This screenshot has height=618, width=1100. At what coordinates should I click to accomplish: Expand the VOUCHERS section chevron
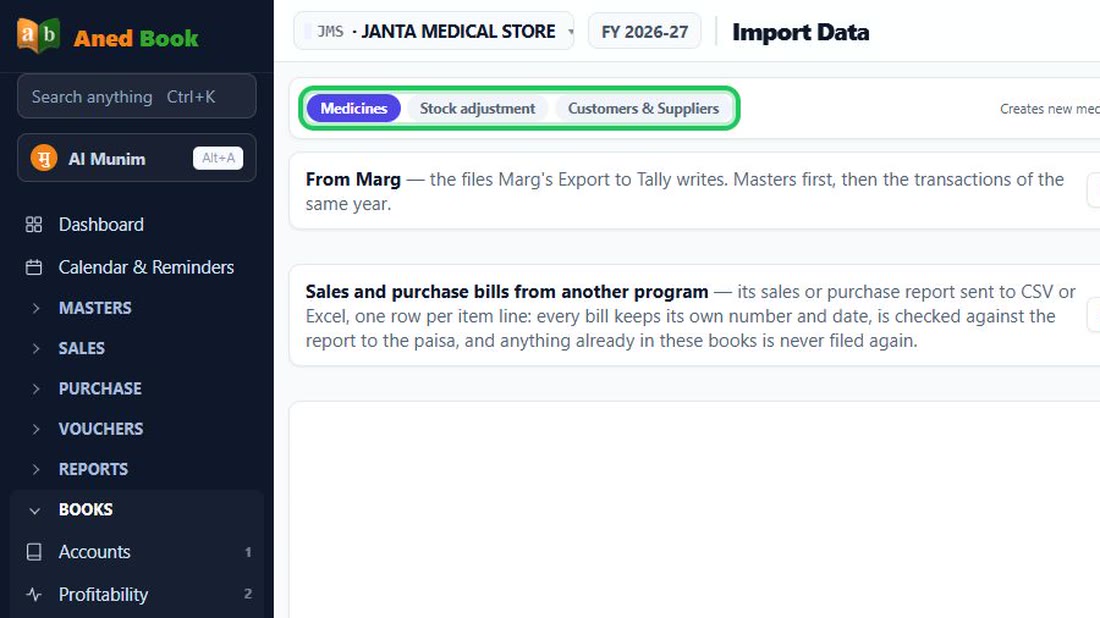(36, 429)
